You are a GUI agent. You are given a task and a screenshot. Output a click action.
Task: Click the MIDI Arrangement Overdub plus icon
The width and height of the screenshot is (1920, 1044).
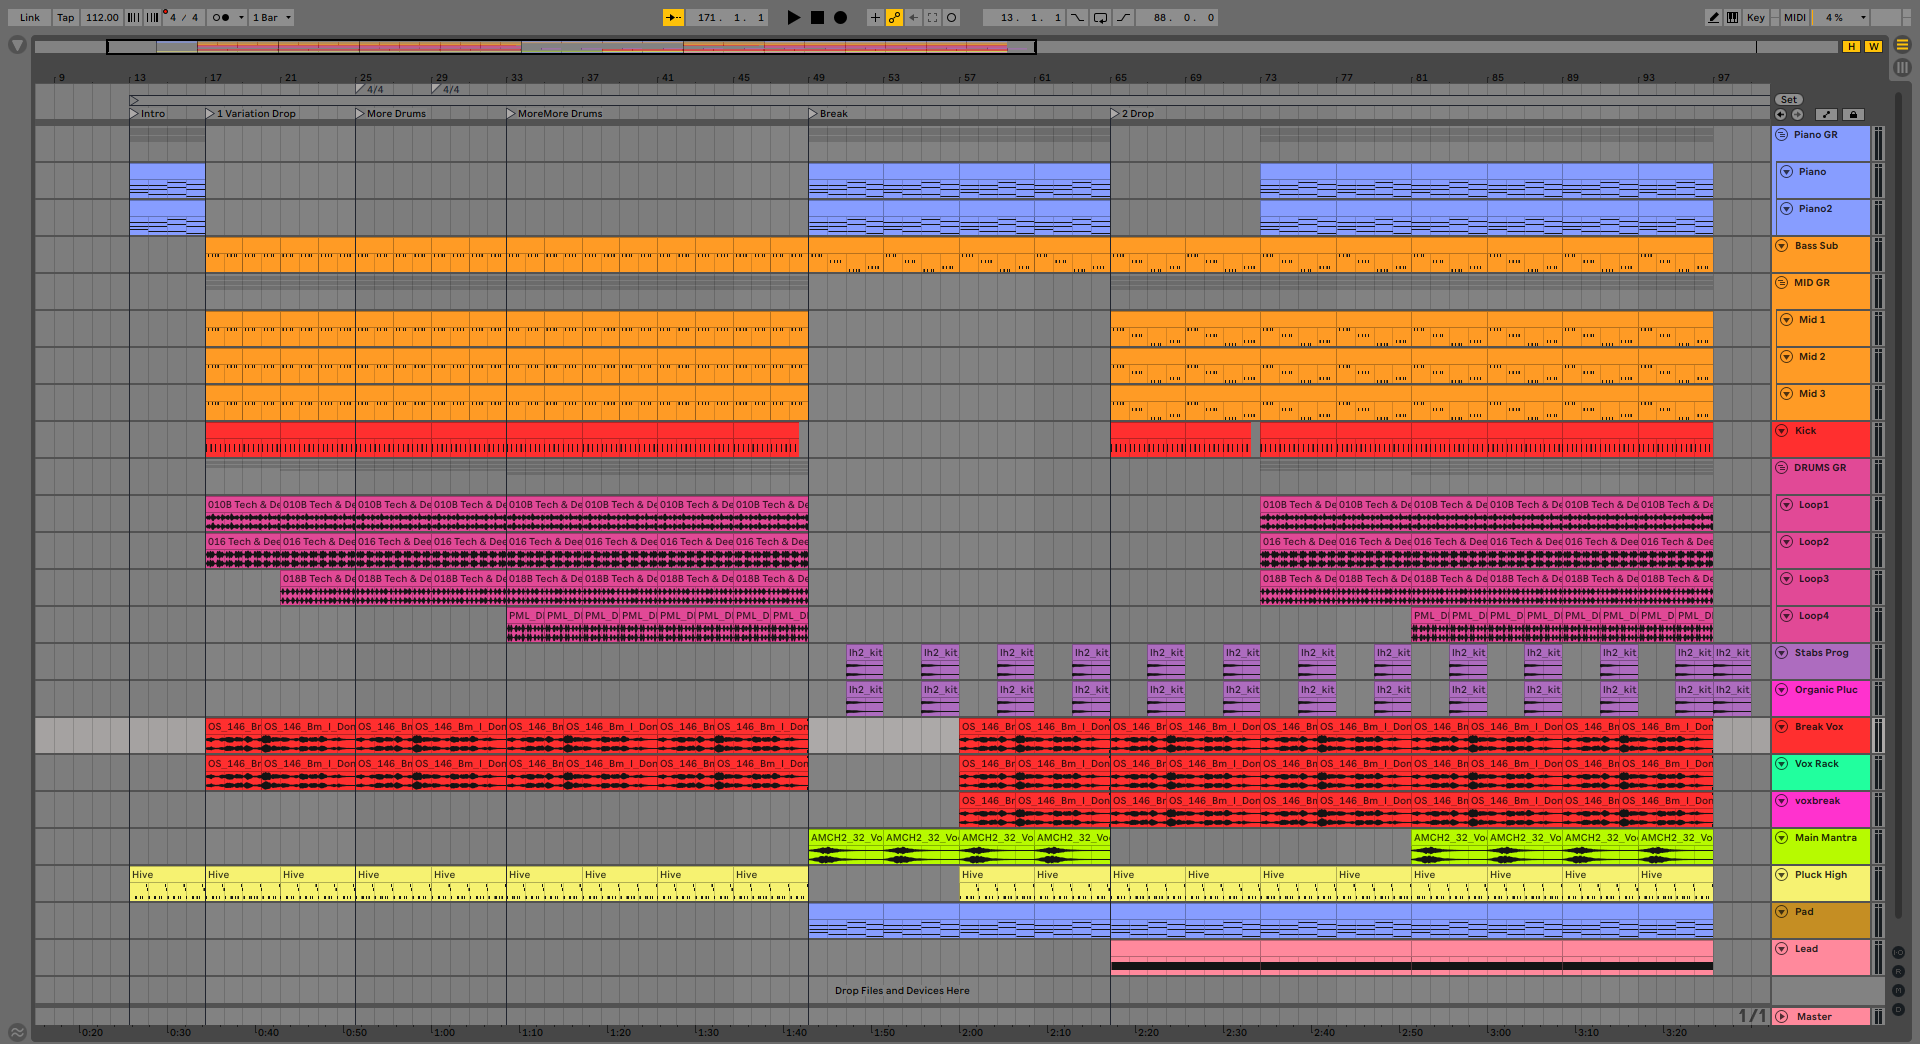point(875,17)
